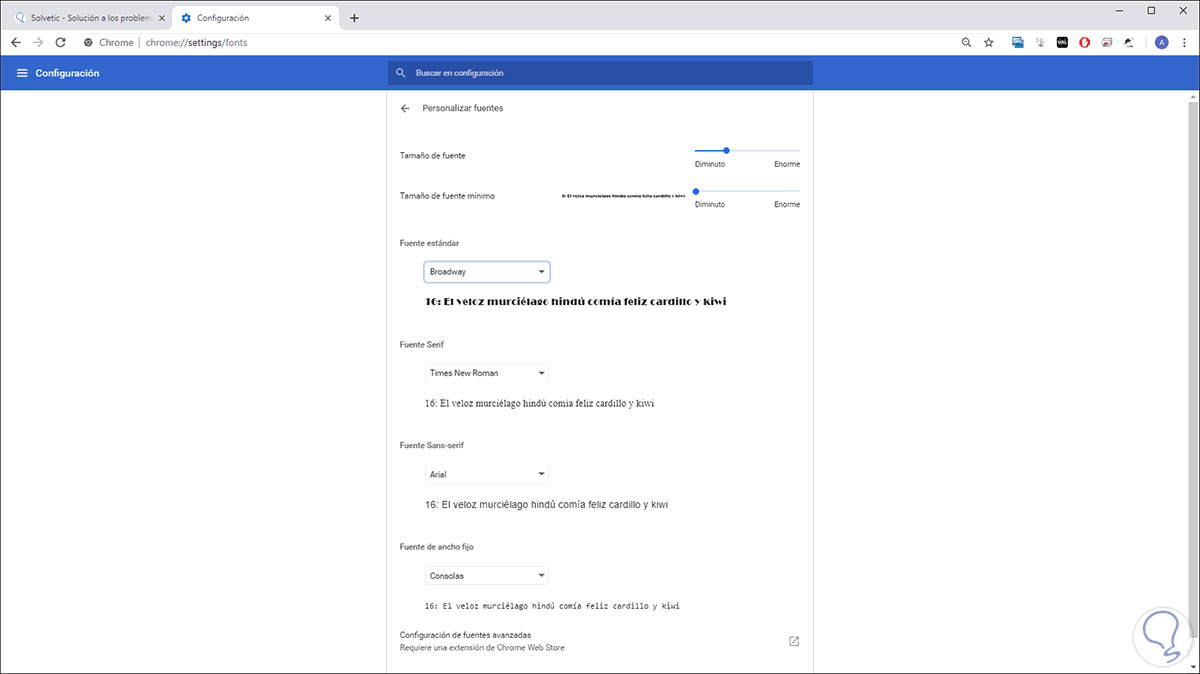
Task: Click the feather pen extension icon
Action: tap(1129, 43)
